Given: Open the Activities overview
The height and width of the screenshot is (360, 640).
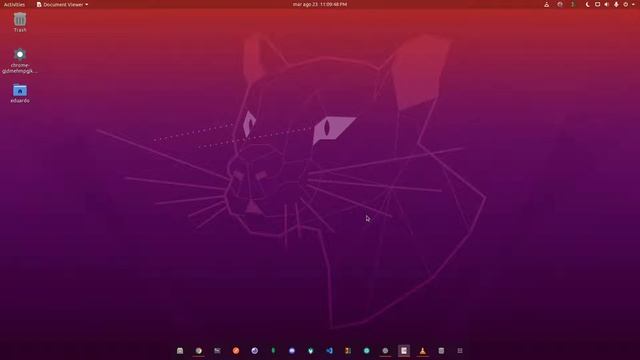Looking at the screenshot, I should [x=14, y=4].
